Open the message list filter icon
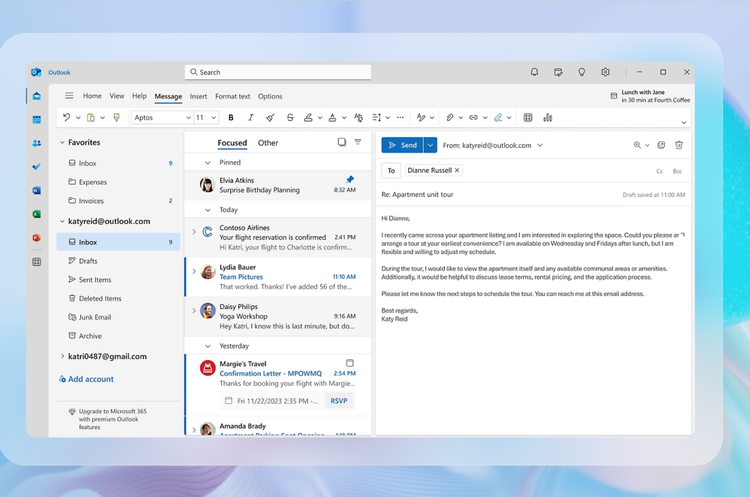The height and width of the screenshot is (497, 750). [x=358, y=142]
